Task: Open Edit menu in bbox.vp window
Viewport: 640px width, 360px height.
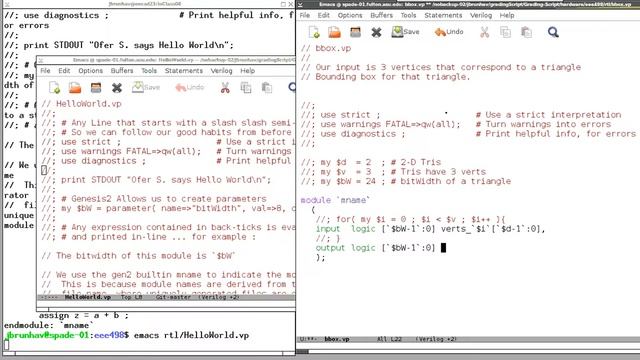Action: point(324,15)
